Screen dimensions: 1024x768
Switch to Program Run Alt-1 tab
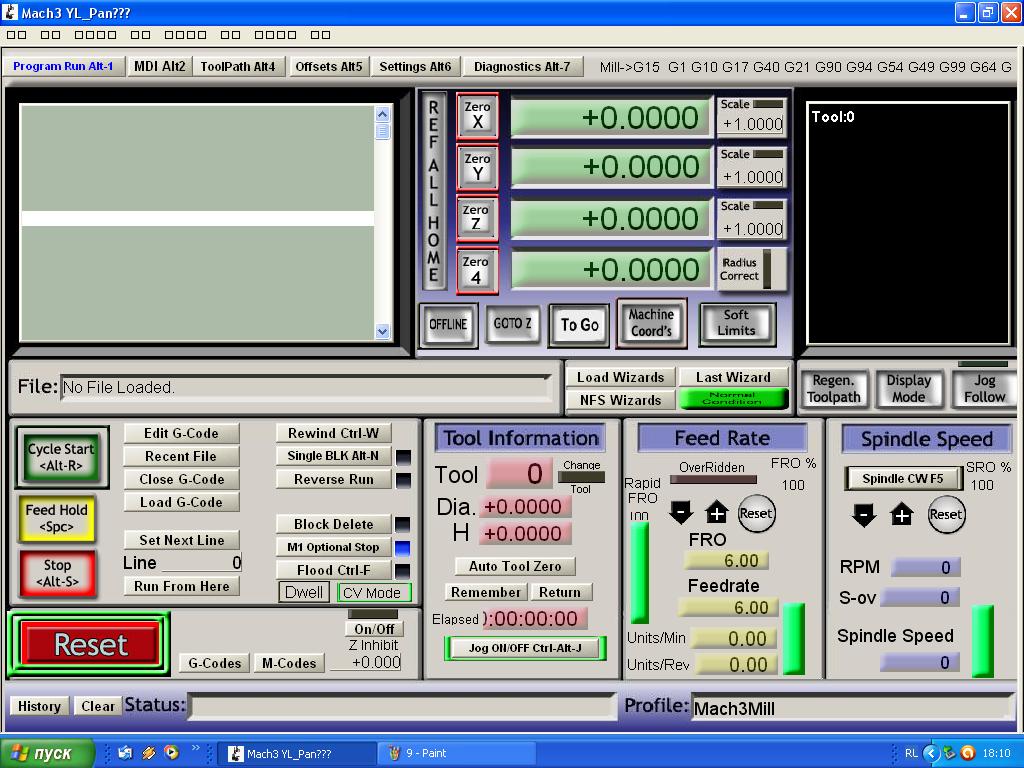[63, 66]
